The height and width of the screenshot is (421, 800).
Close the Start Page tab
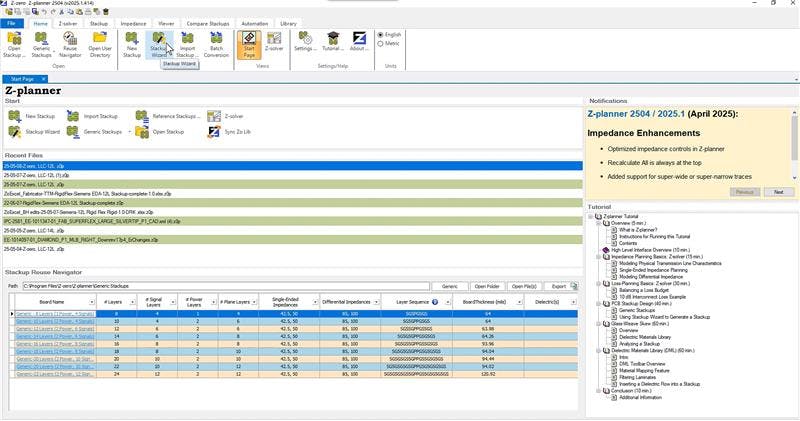[44, 79]
